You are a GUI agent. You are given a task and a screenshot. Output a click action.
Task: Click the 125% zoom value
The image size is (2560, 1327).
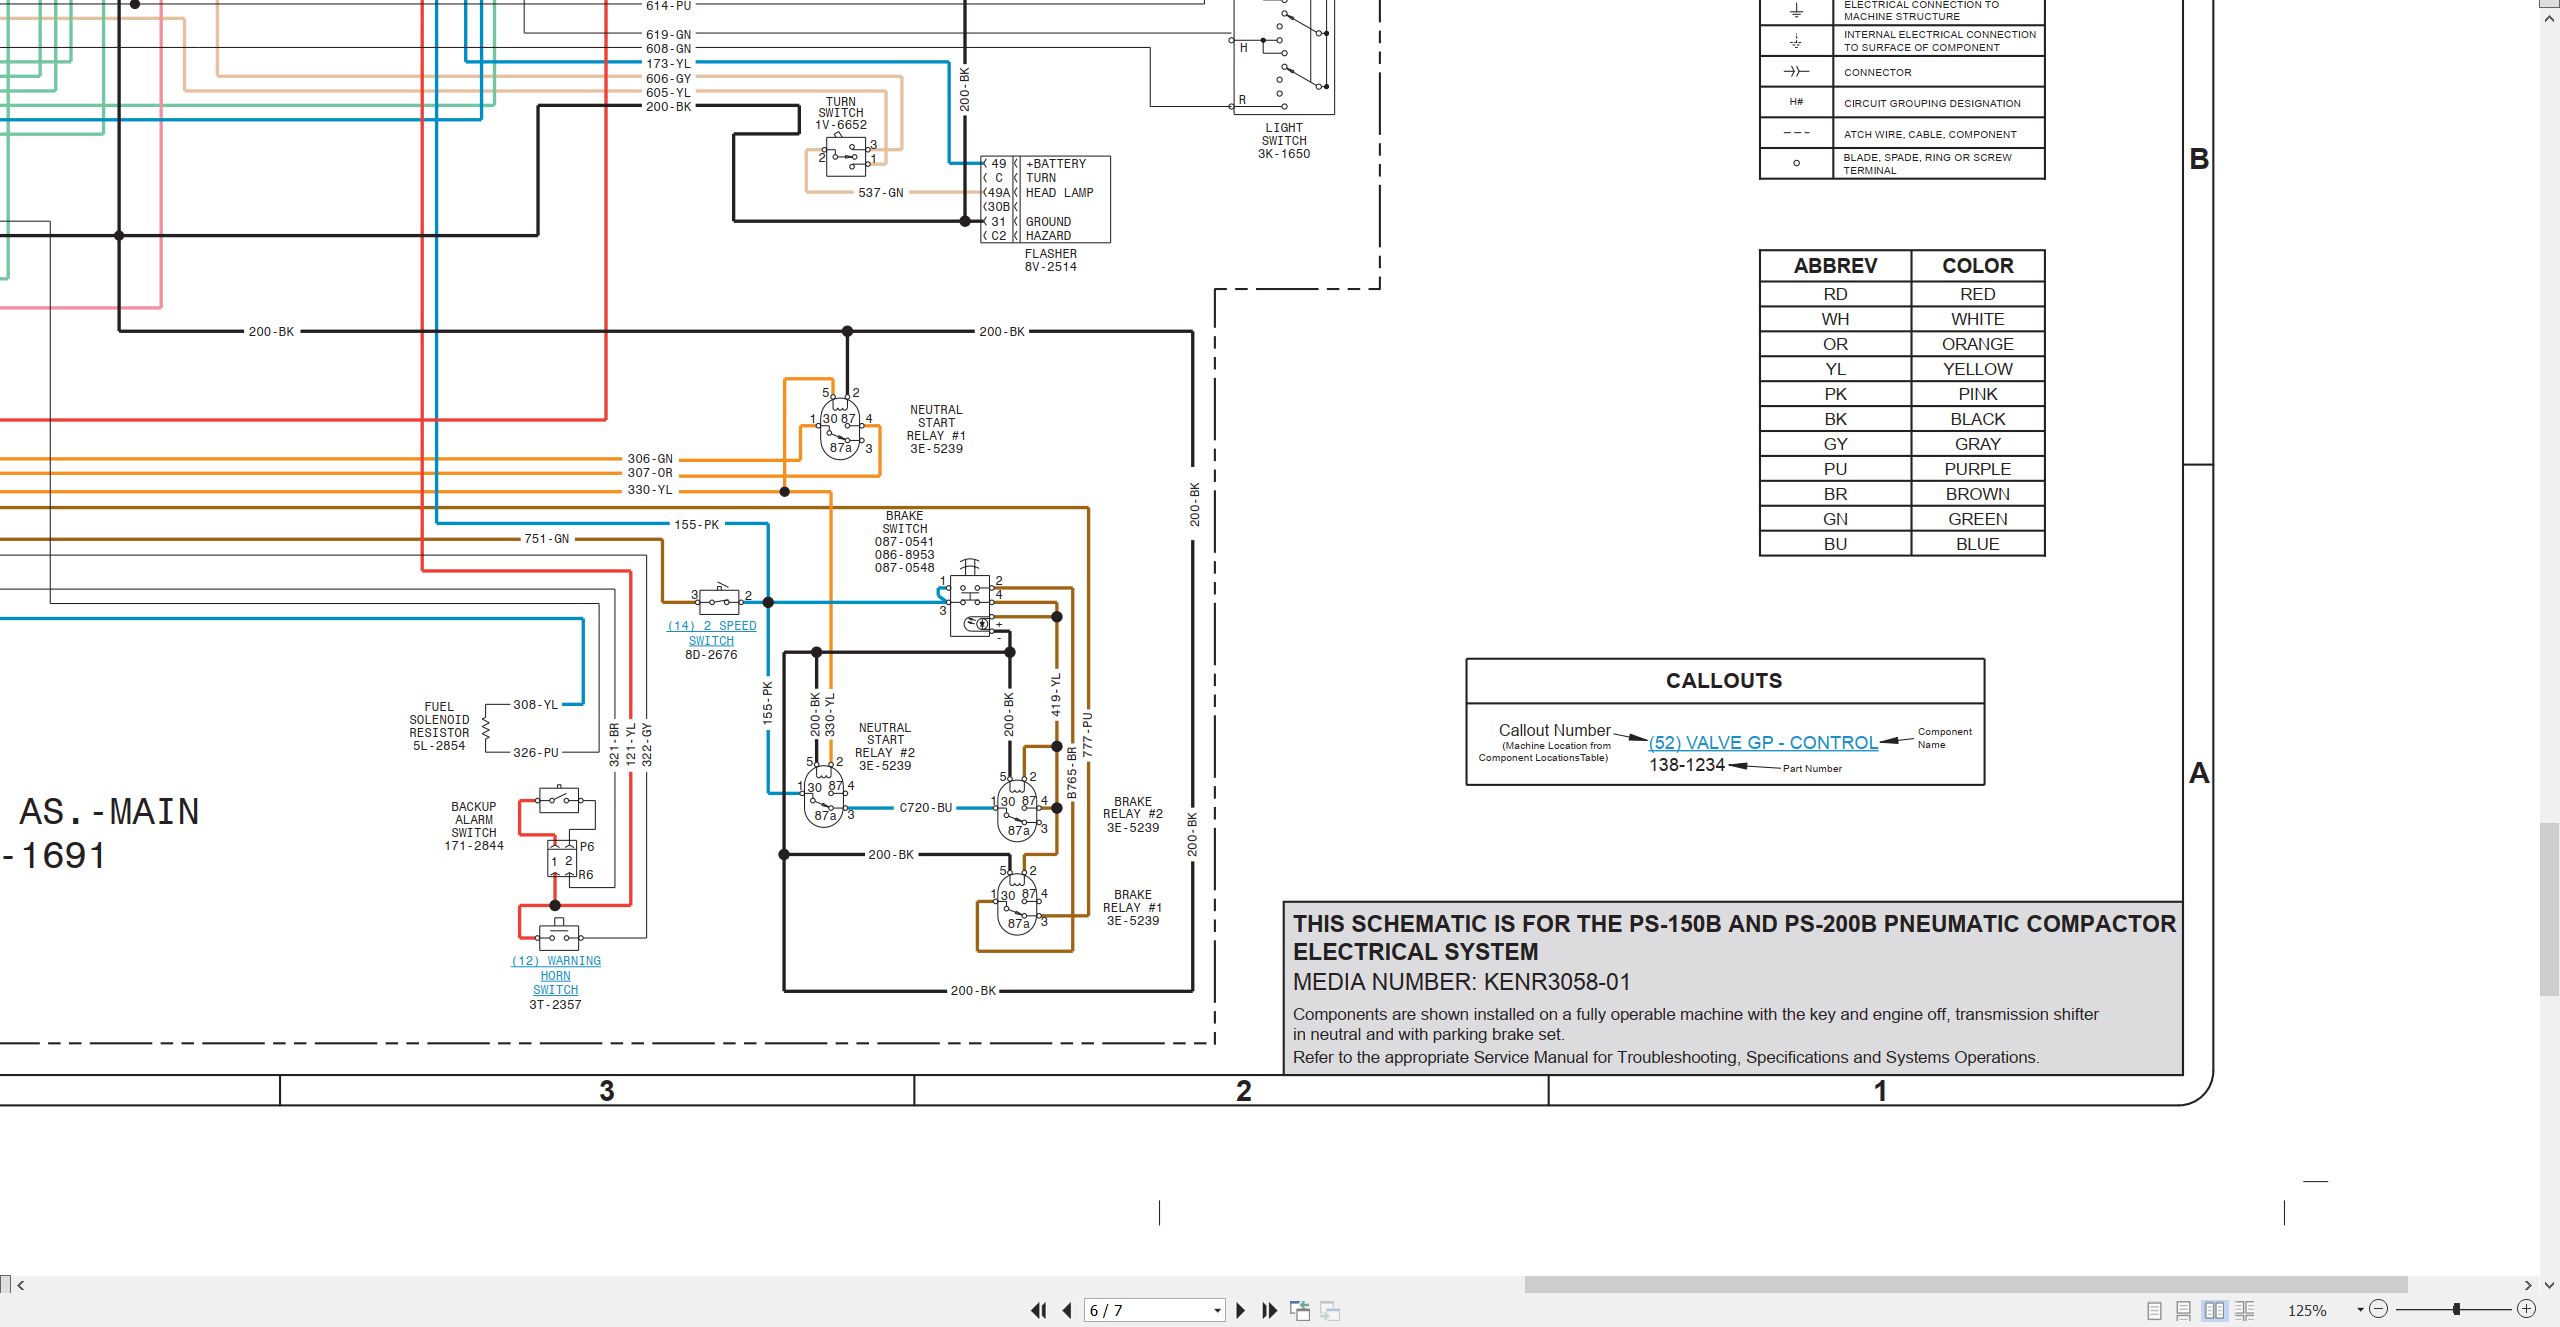point(2307,1310)
